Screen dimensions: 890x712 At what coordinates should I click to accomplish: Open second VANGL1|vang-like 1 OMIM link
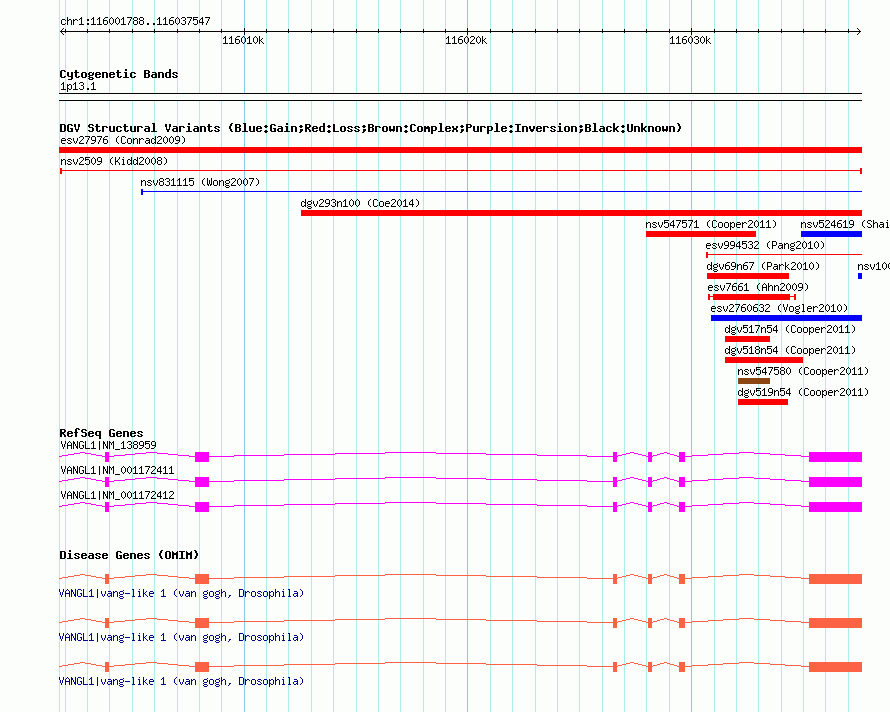pyautogui.click(x=181, y=638)
